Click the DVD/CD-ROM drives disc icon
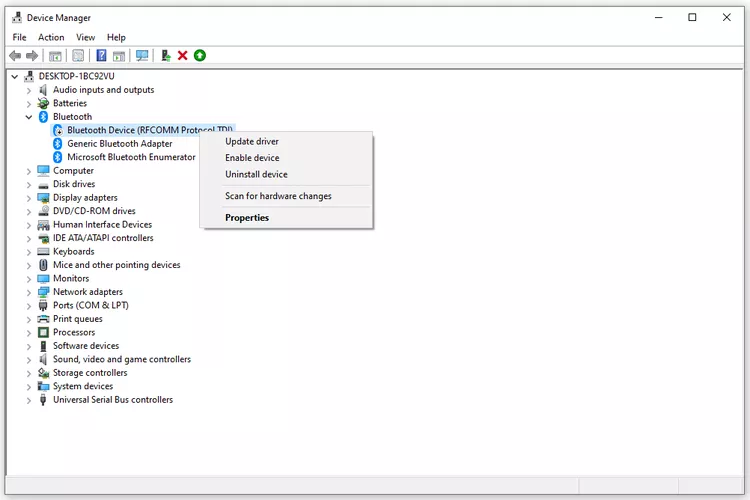 pyautogui.click(x=43, y=211)
